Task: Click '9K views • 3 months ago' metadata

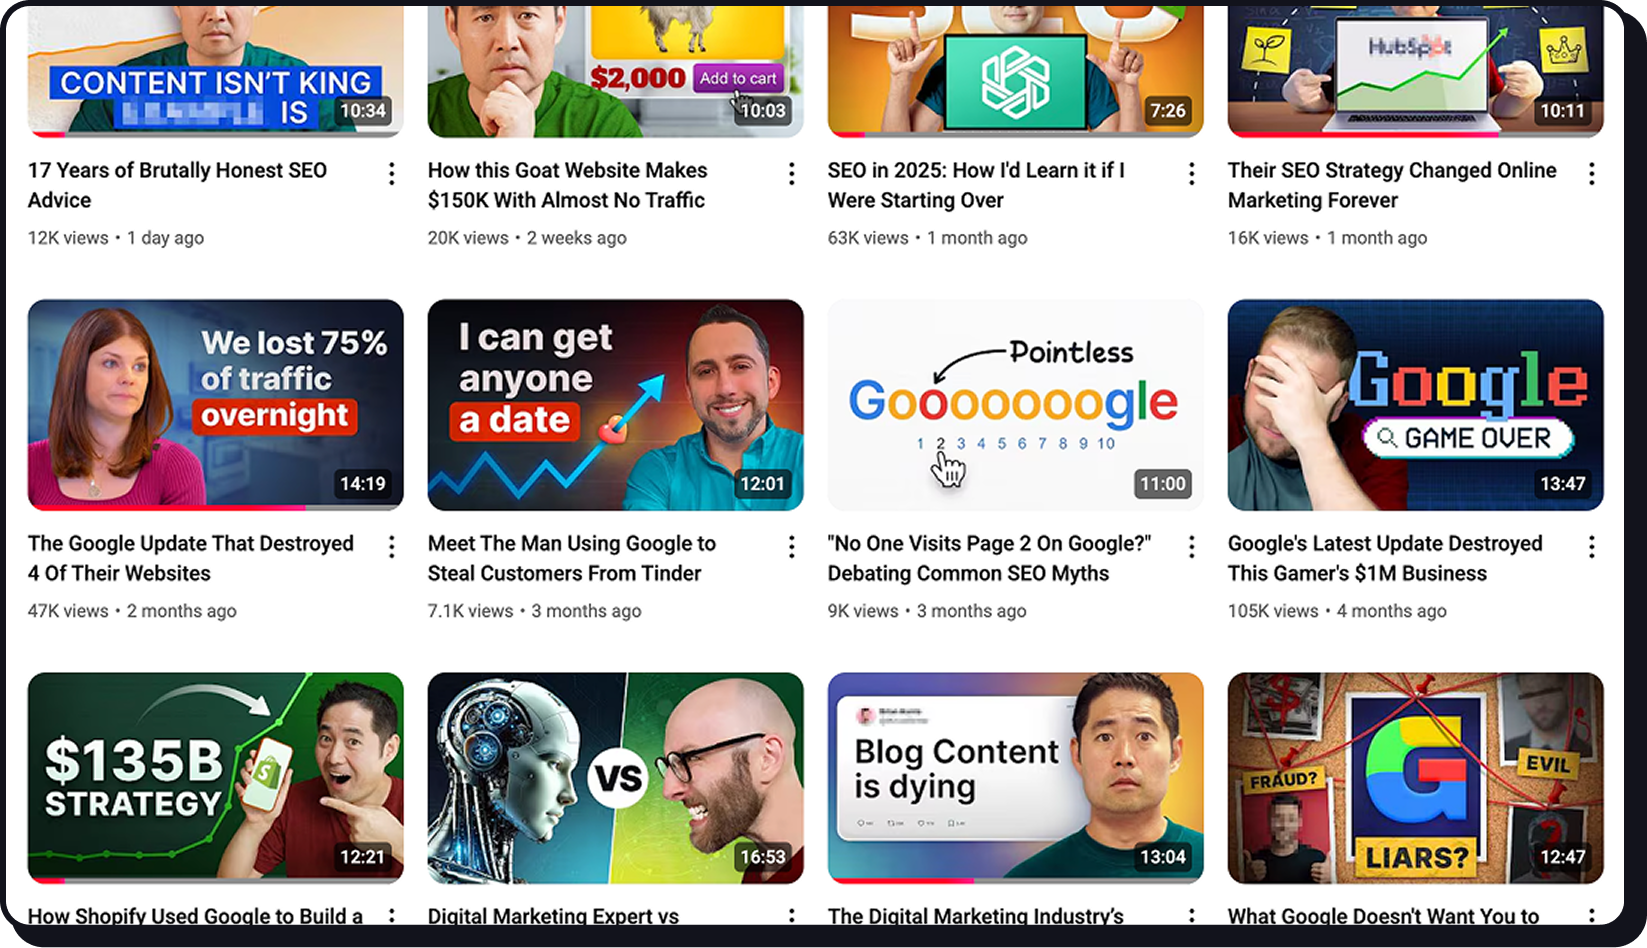Action: pos(927,611)
